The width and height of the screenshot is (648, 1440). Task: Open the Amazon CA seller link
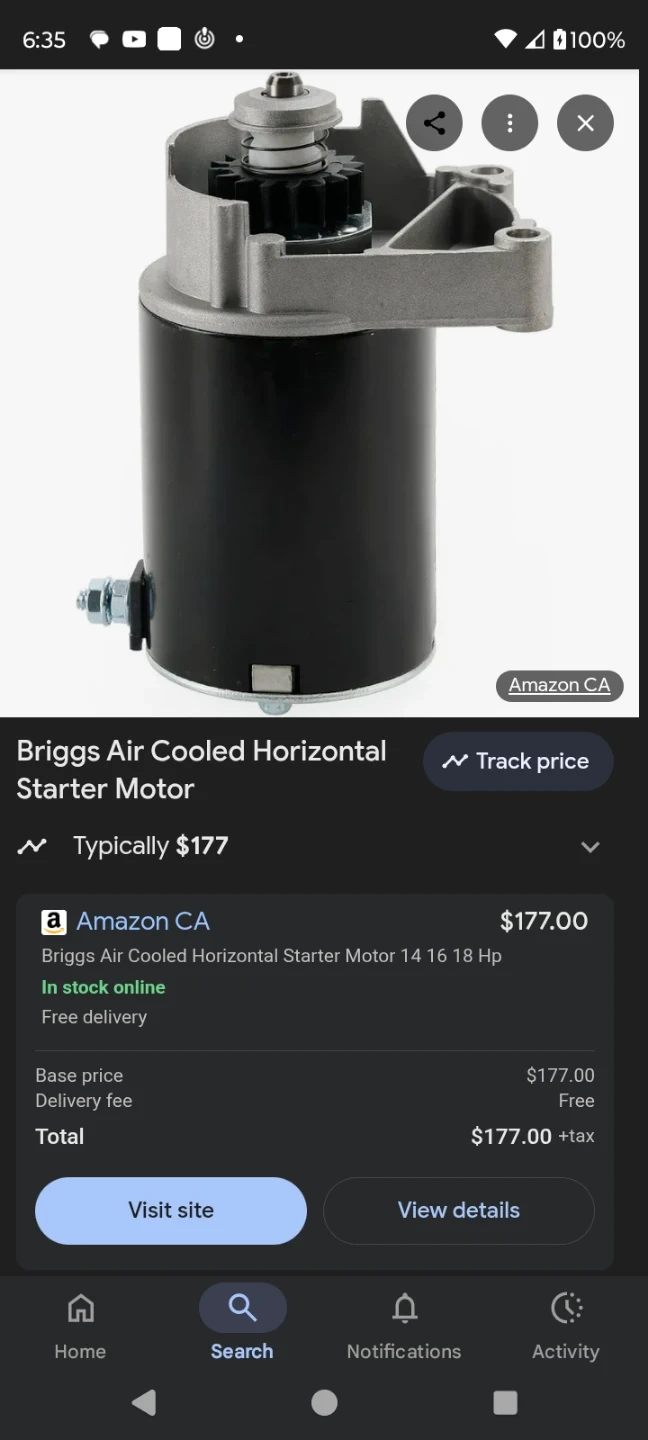coord(143,921)
